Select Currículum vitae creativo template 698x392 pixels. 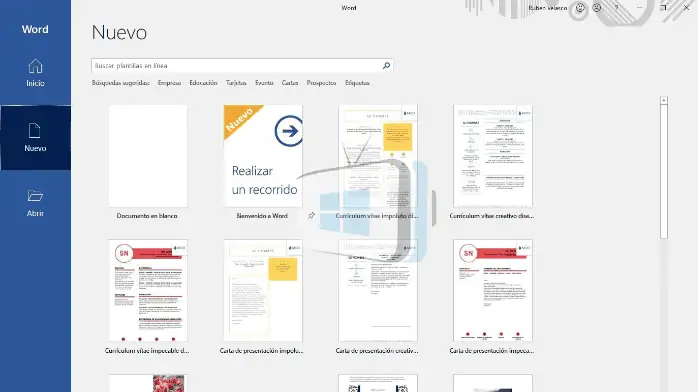coord(492,156)
